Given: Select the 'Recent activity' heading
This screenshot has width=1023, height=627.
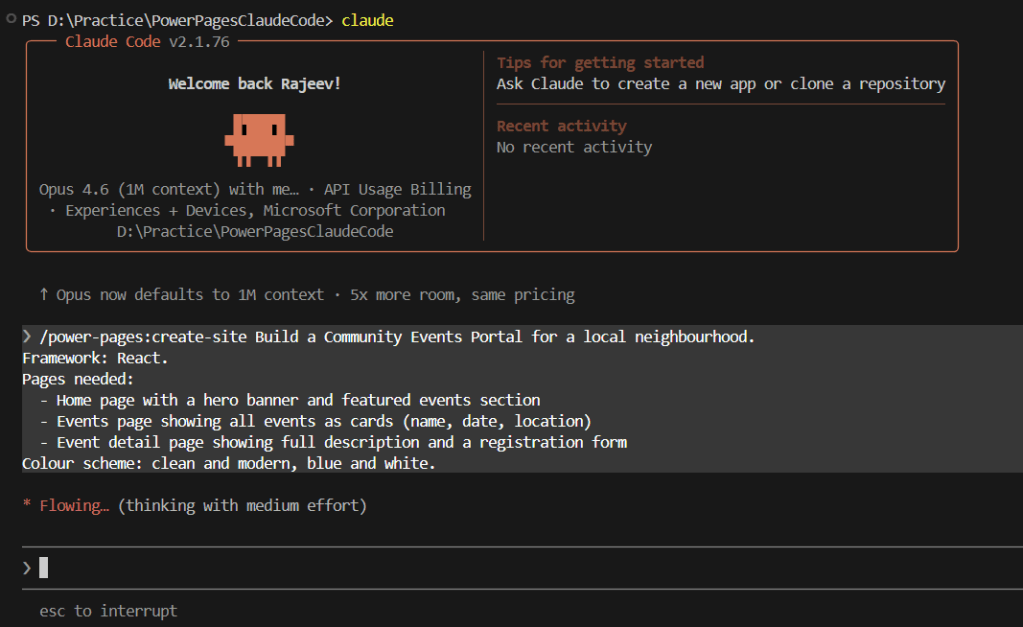Looking at the screenshot, I should point(561,126).
